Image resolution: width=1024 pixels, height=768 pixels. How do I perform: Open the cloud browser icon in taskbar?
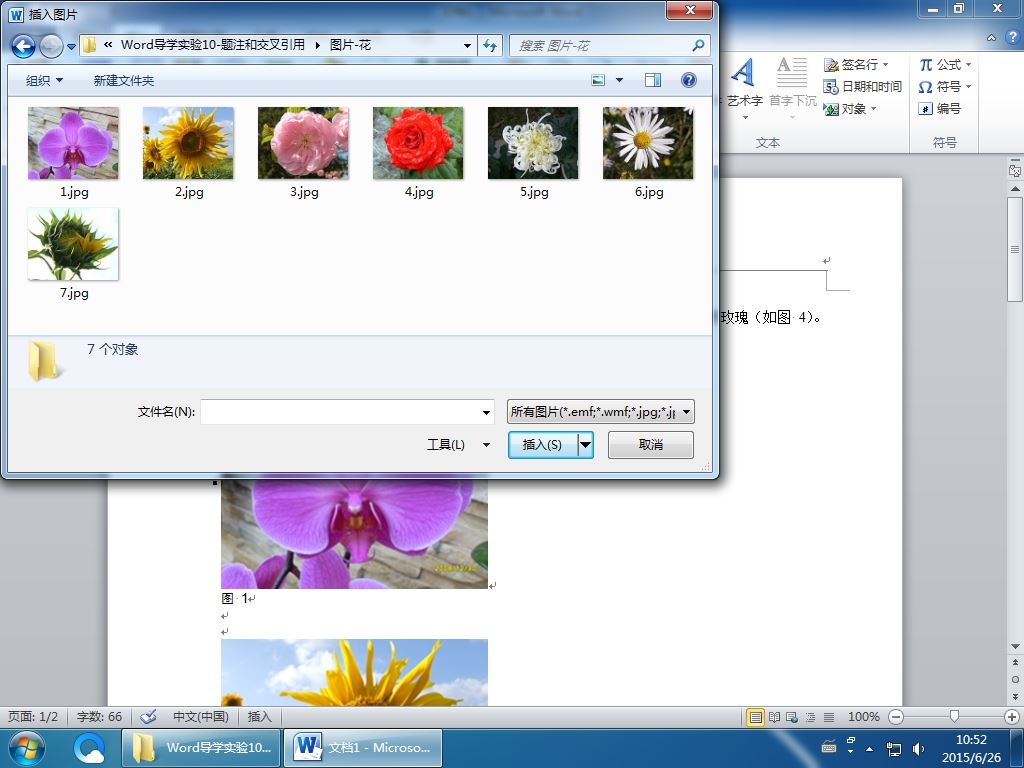[89, 748]
